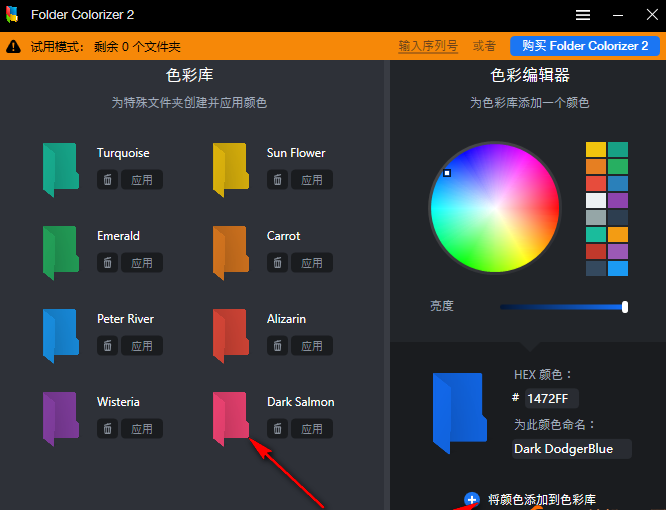The image size is (666, 510).
Task: Pick the gray swatch in palette
Action: point(596,217)
